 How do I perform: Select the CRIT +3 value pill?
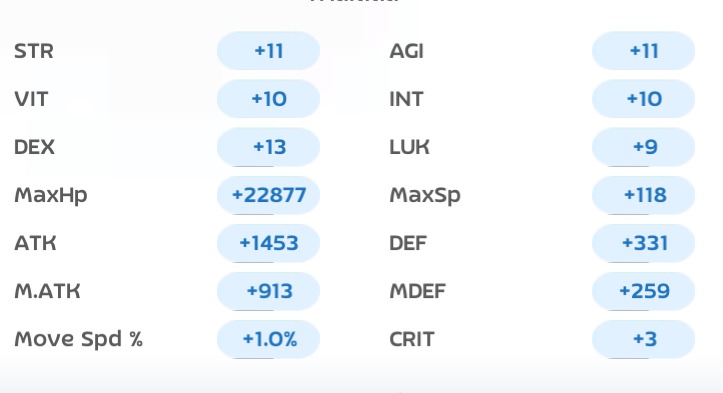(x=644, y=339)
